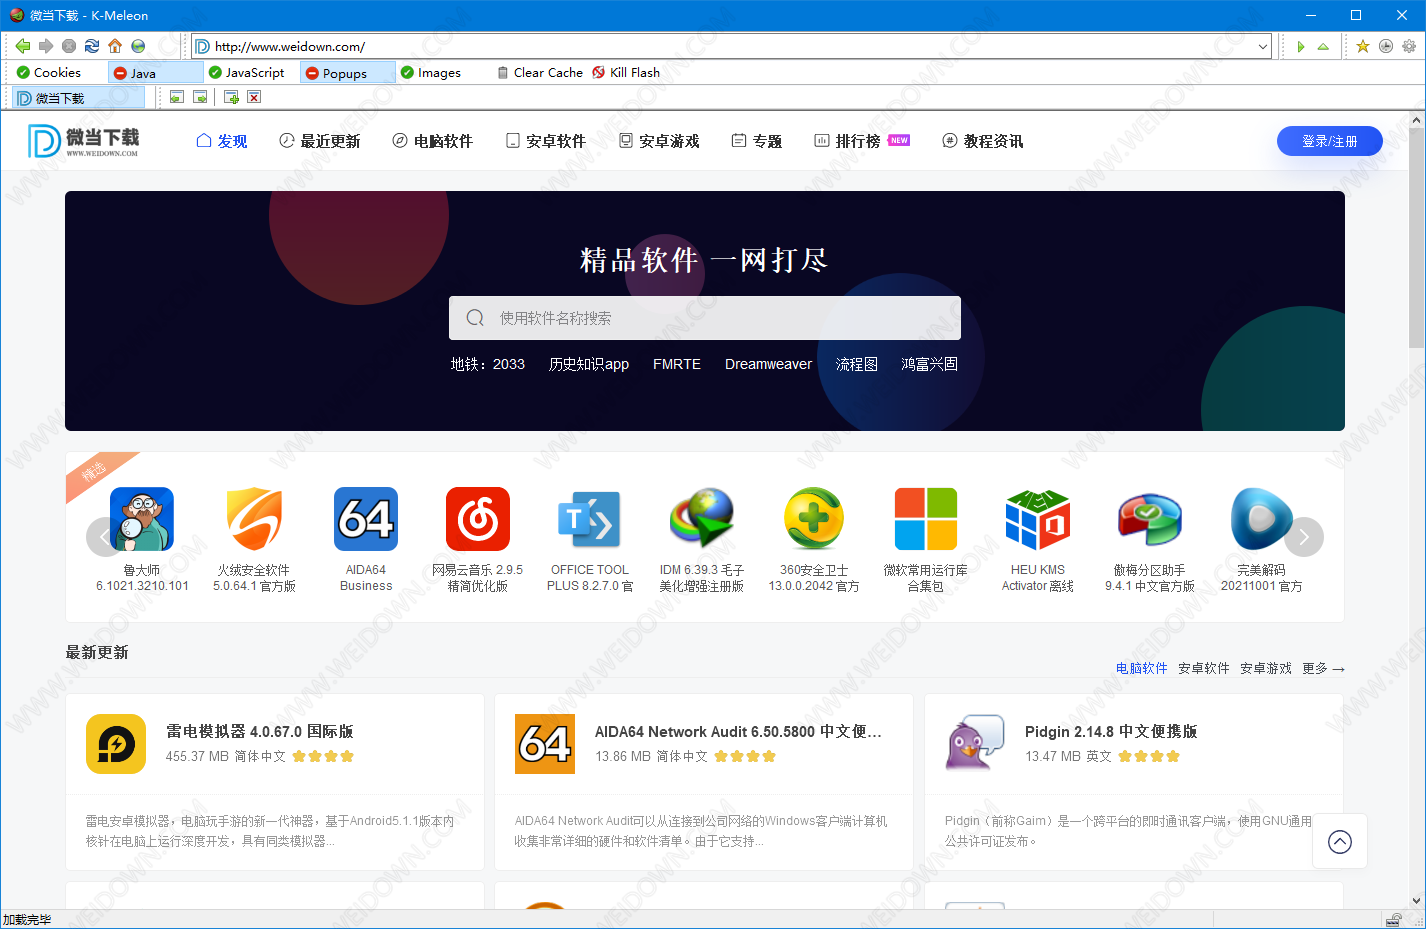Open the 傲梅分区助手 icon
Image resolution: width=1426 pixels, height=929 pixels.
pyautogui.click(x=1150, y=519)
